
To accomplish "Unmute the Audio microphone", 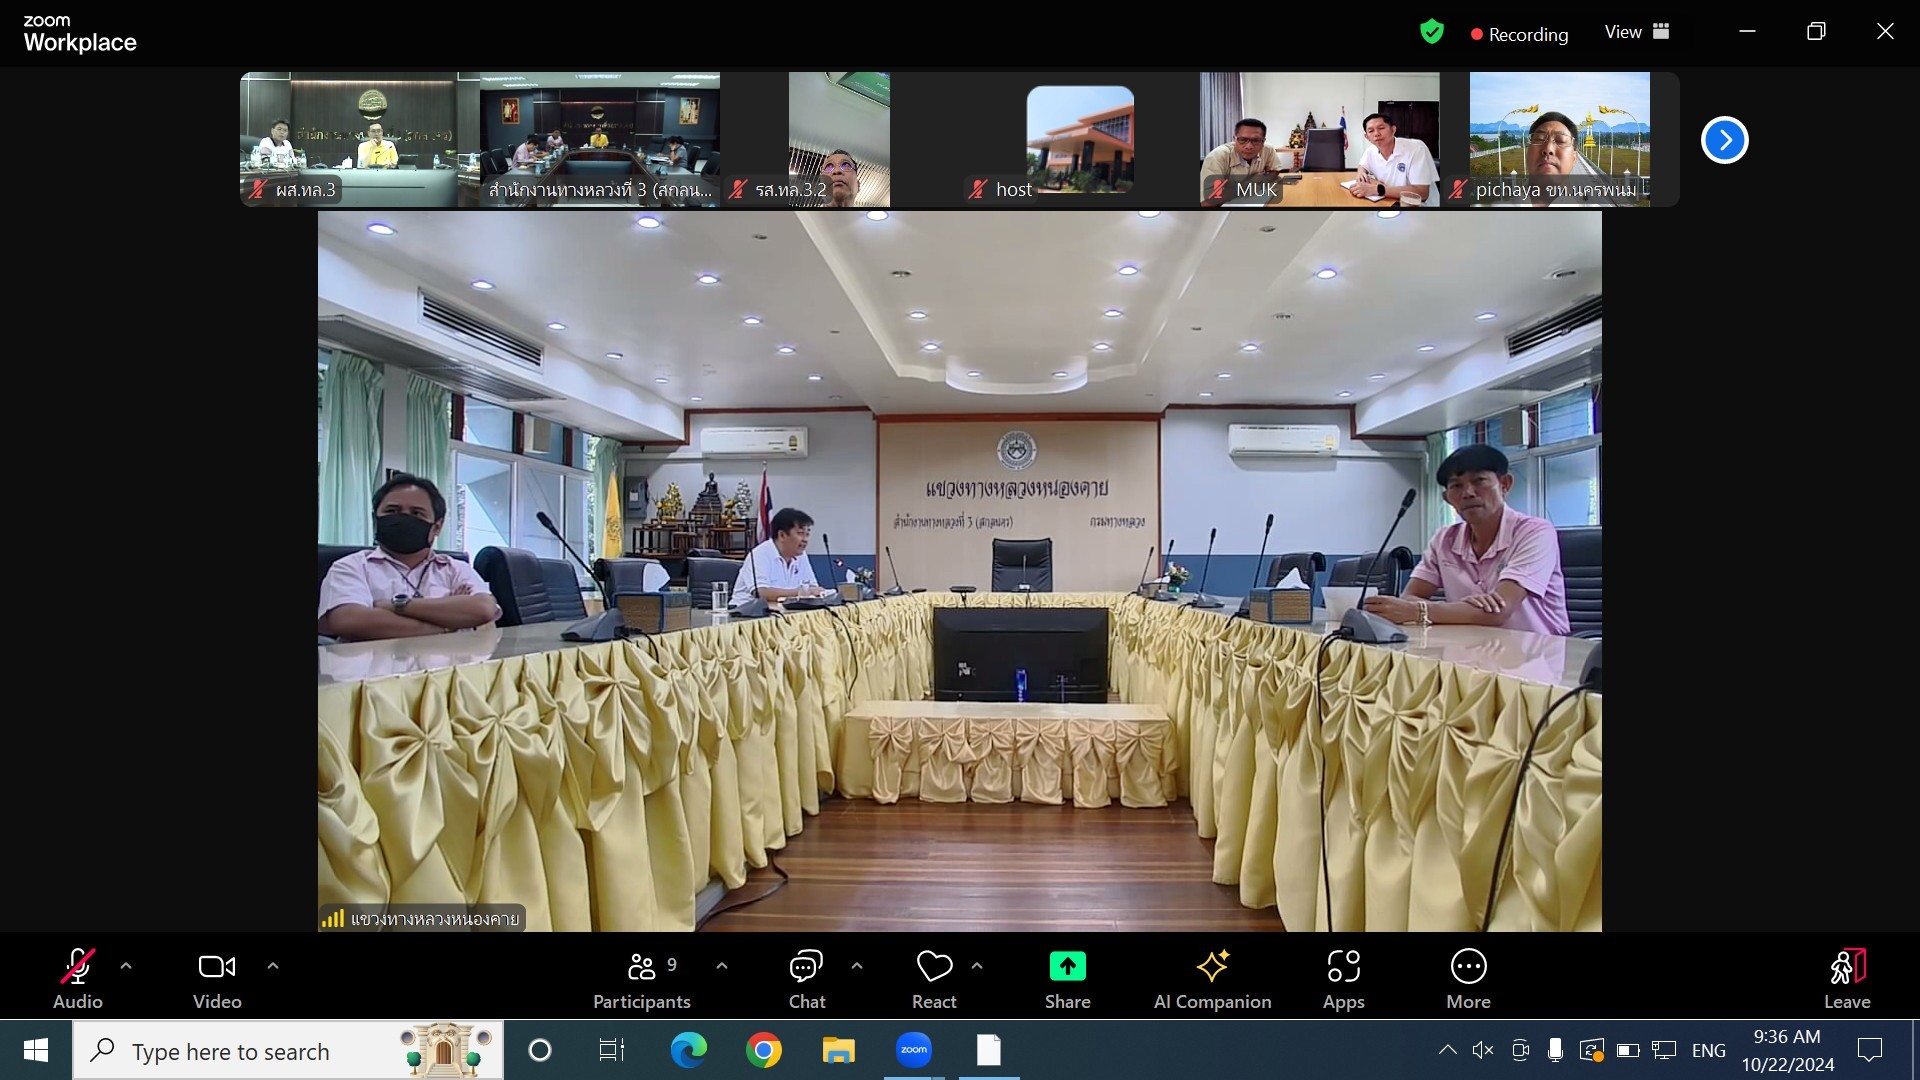I will tap(77, 967).
